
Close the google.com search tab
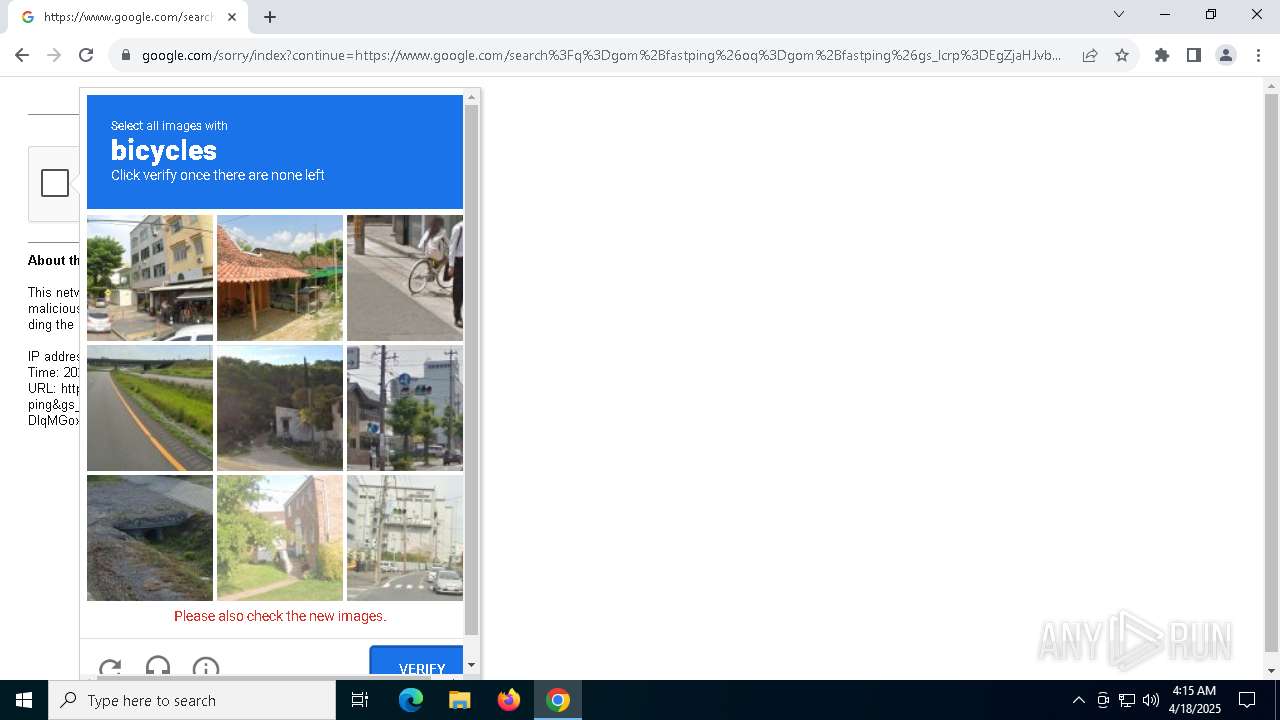click(232, 17)
